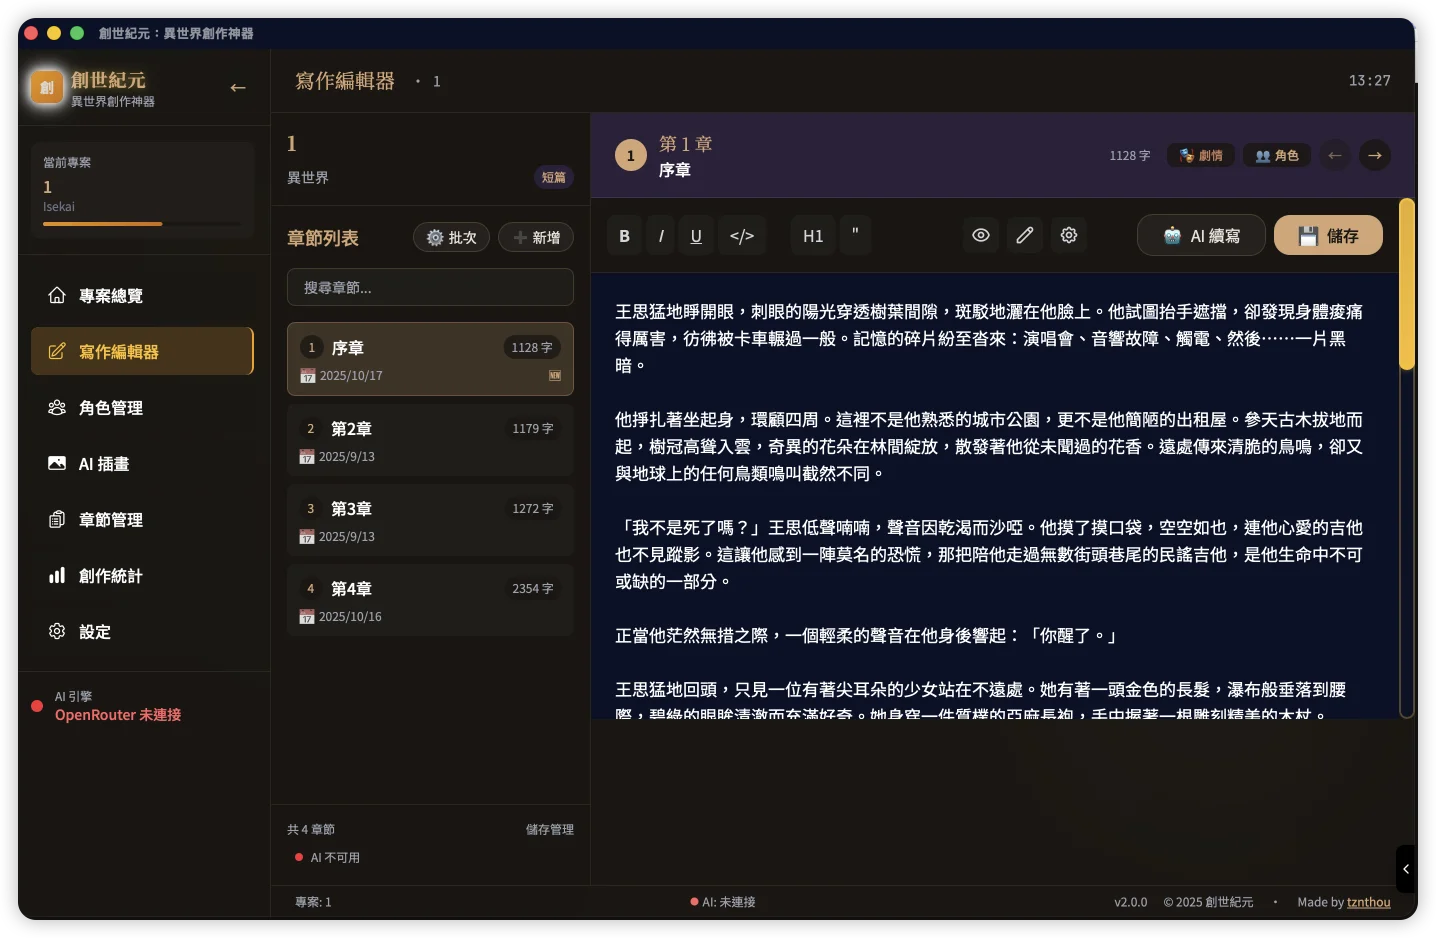Image resolution: width=1436 pixels, height=938 pixels.
Task: Toggle the preview with the eye icon
Action: click(980, 235)
